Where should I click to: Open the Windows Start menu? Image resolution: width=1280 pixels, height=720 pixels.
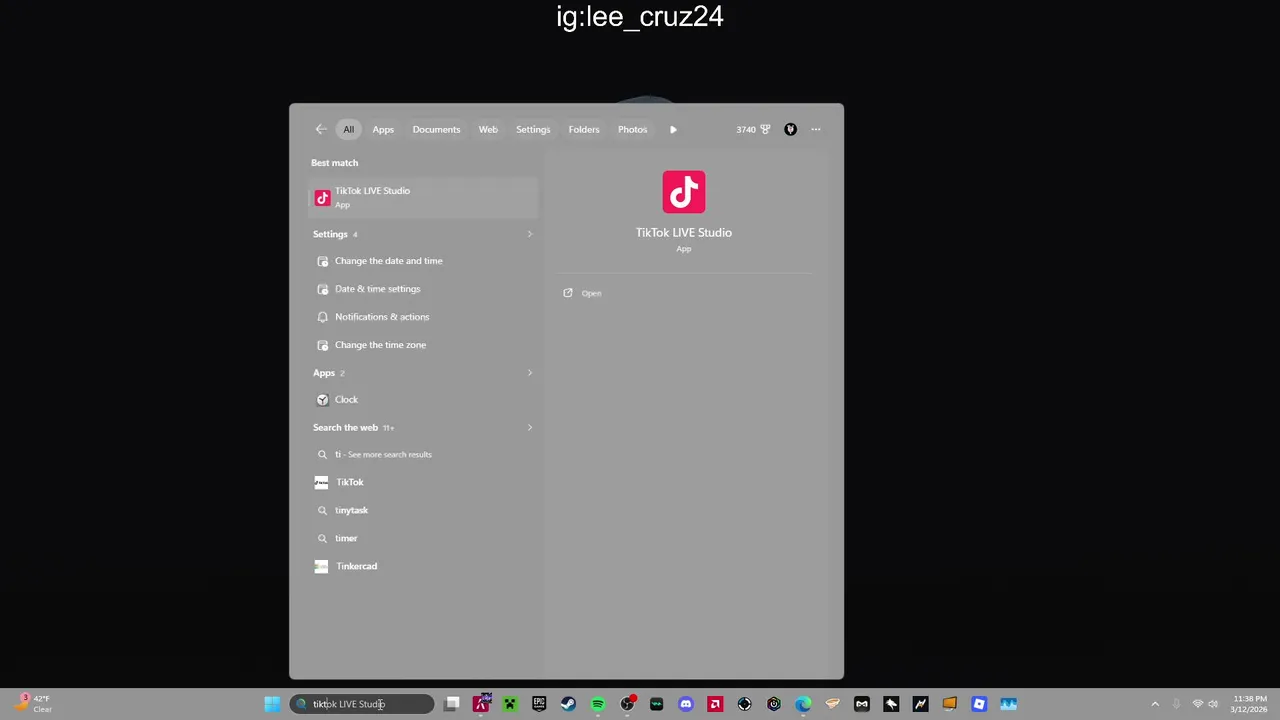pos(272,704)
